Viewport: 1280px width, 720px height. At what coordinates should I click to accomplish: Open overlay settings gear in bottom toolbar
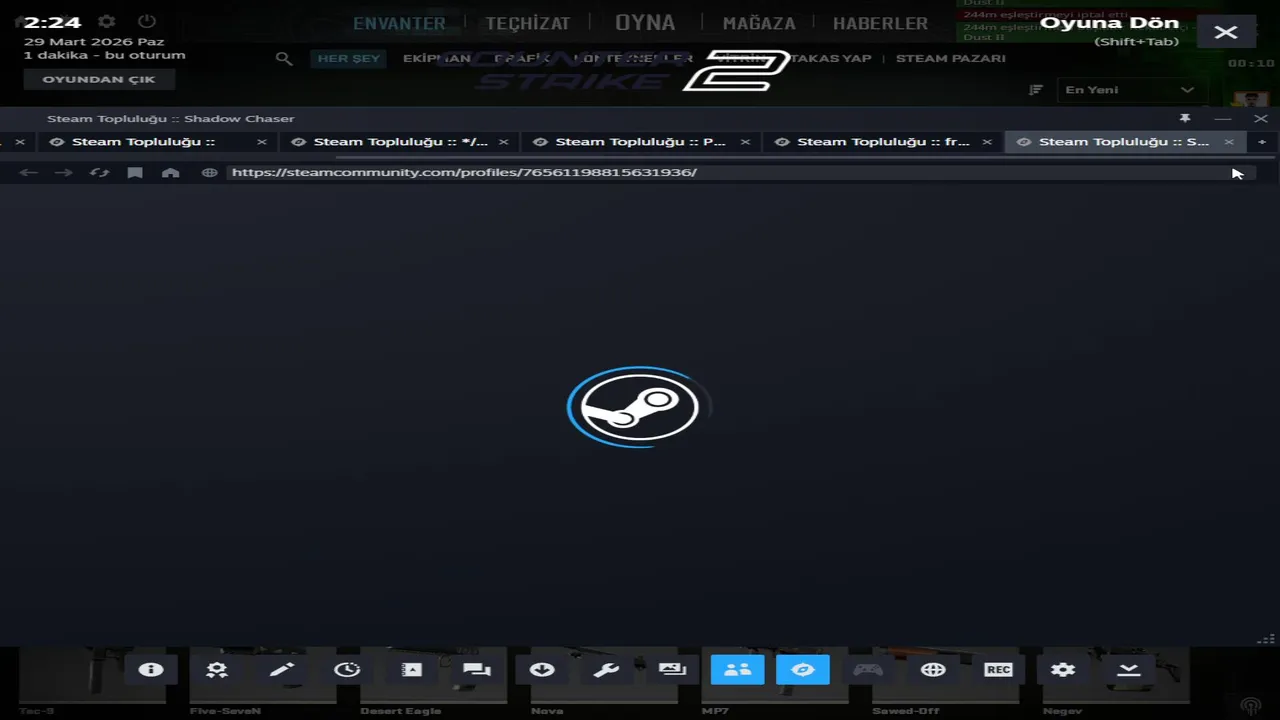coord(1063,670)
